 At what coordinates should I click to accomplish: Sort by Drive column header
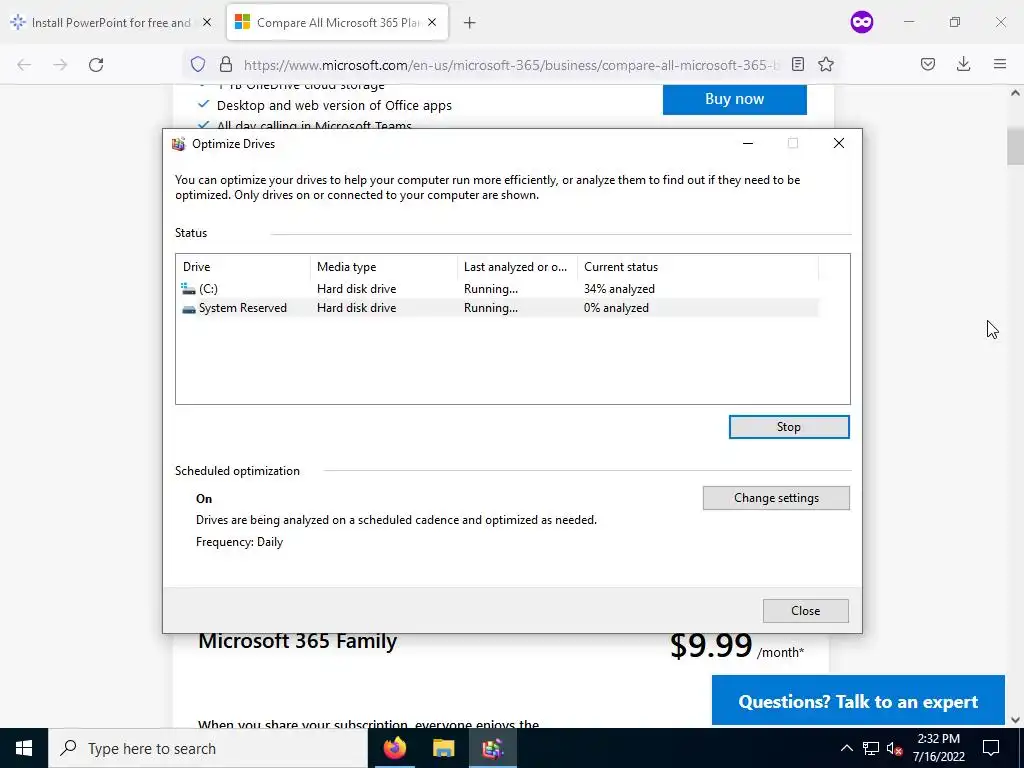(243, 266)
